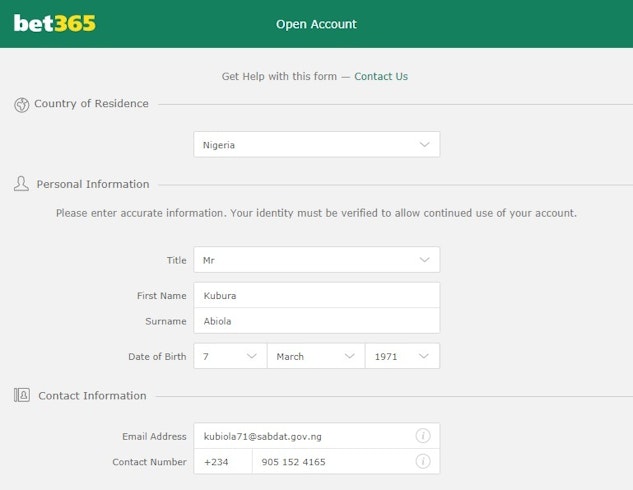
Task: Focus the Email Address input field
Action: coord(305,436)
